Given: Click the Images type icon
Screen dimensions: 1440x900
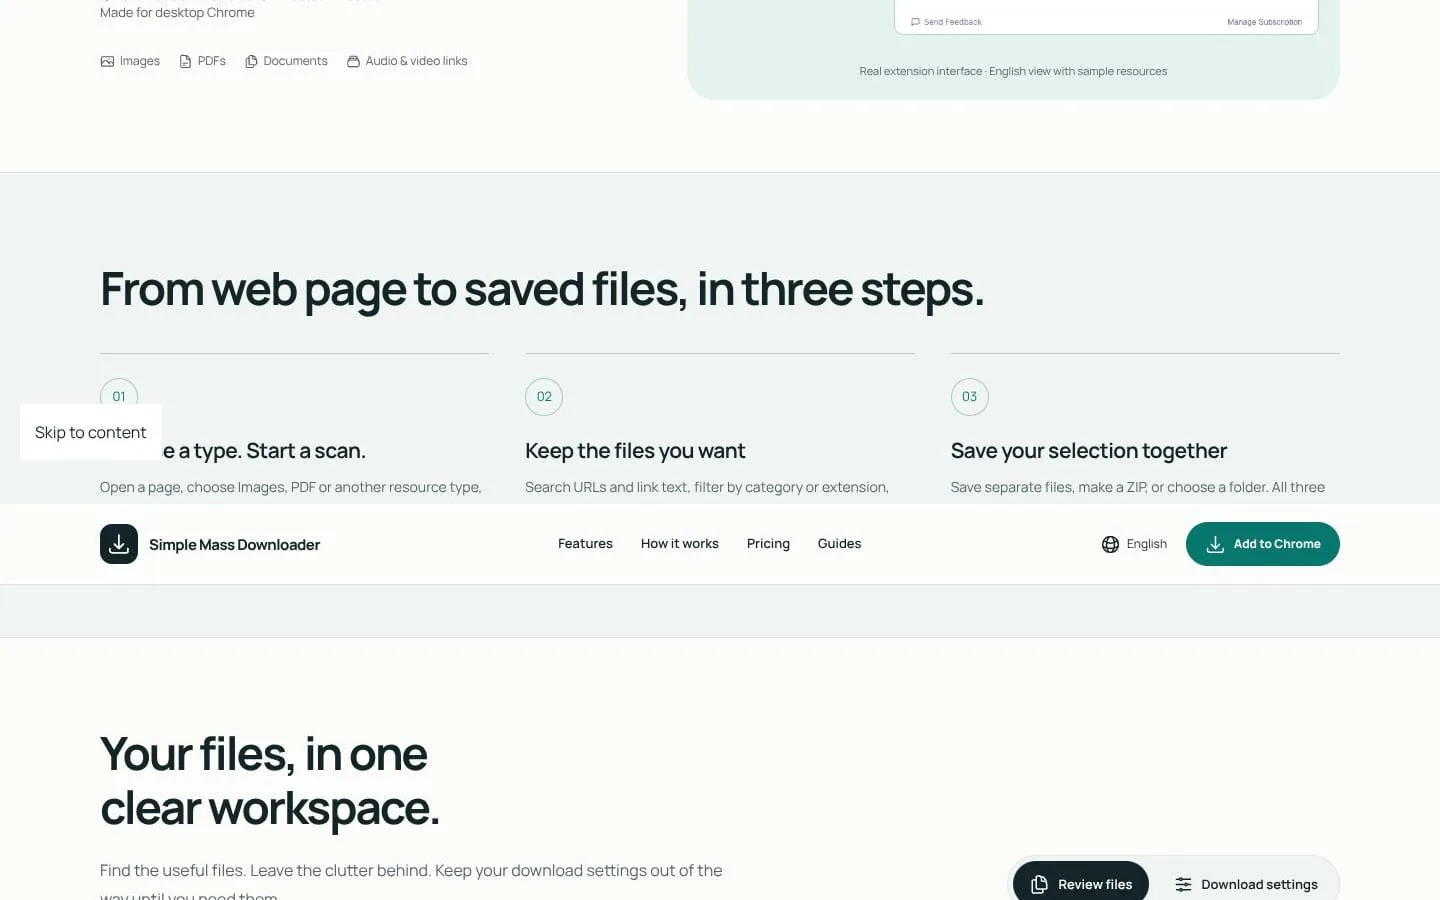Looking at the screenshot, I should point(107,61).
